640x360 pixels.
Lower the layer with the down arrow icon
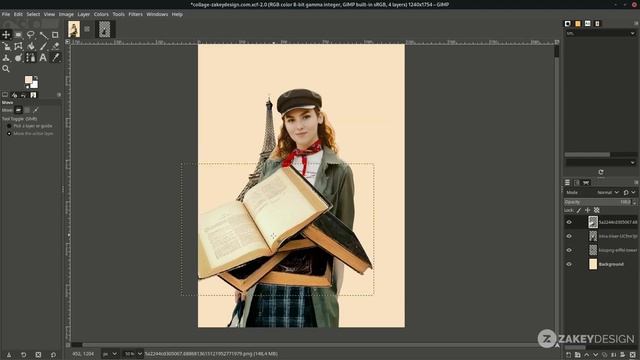(596, 355)
